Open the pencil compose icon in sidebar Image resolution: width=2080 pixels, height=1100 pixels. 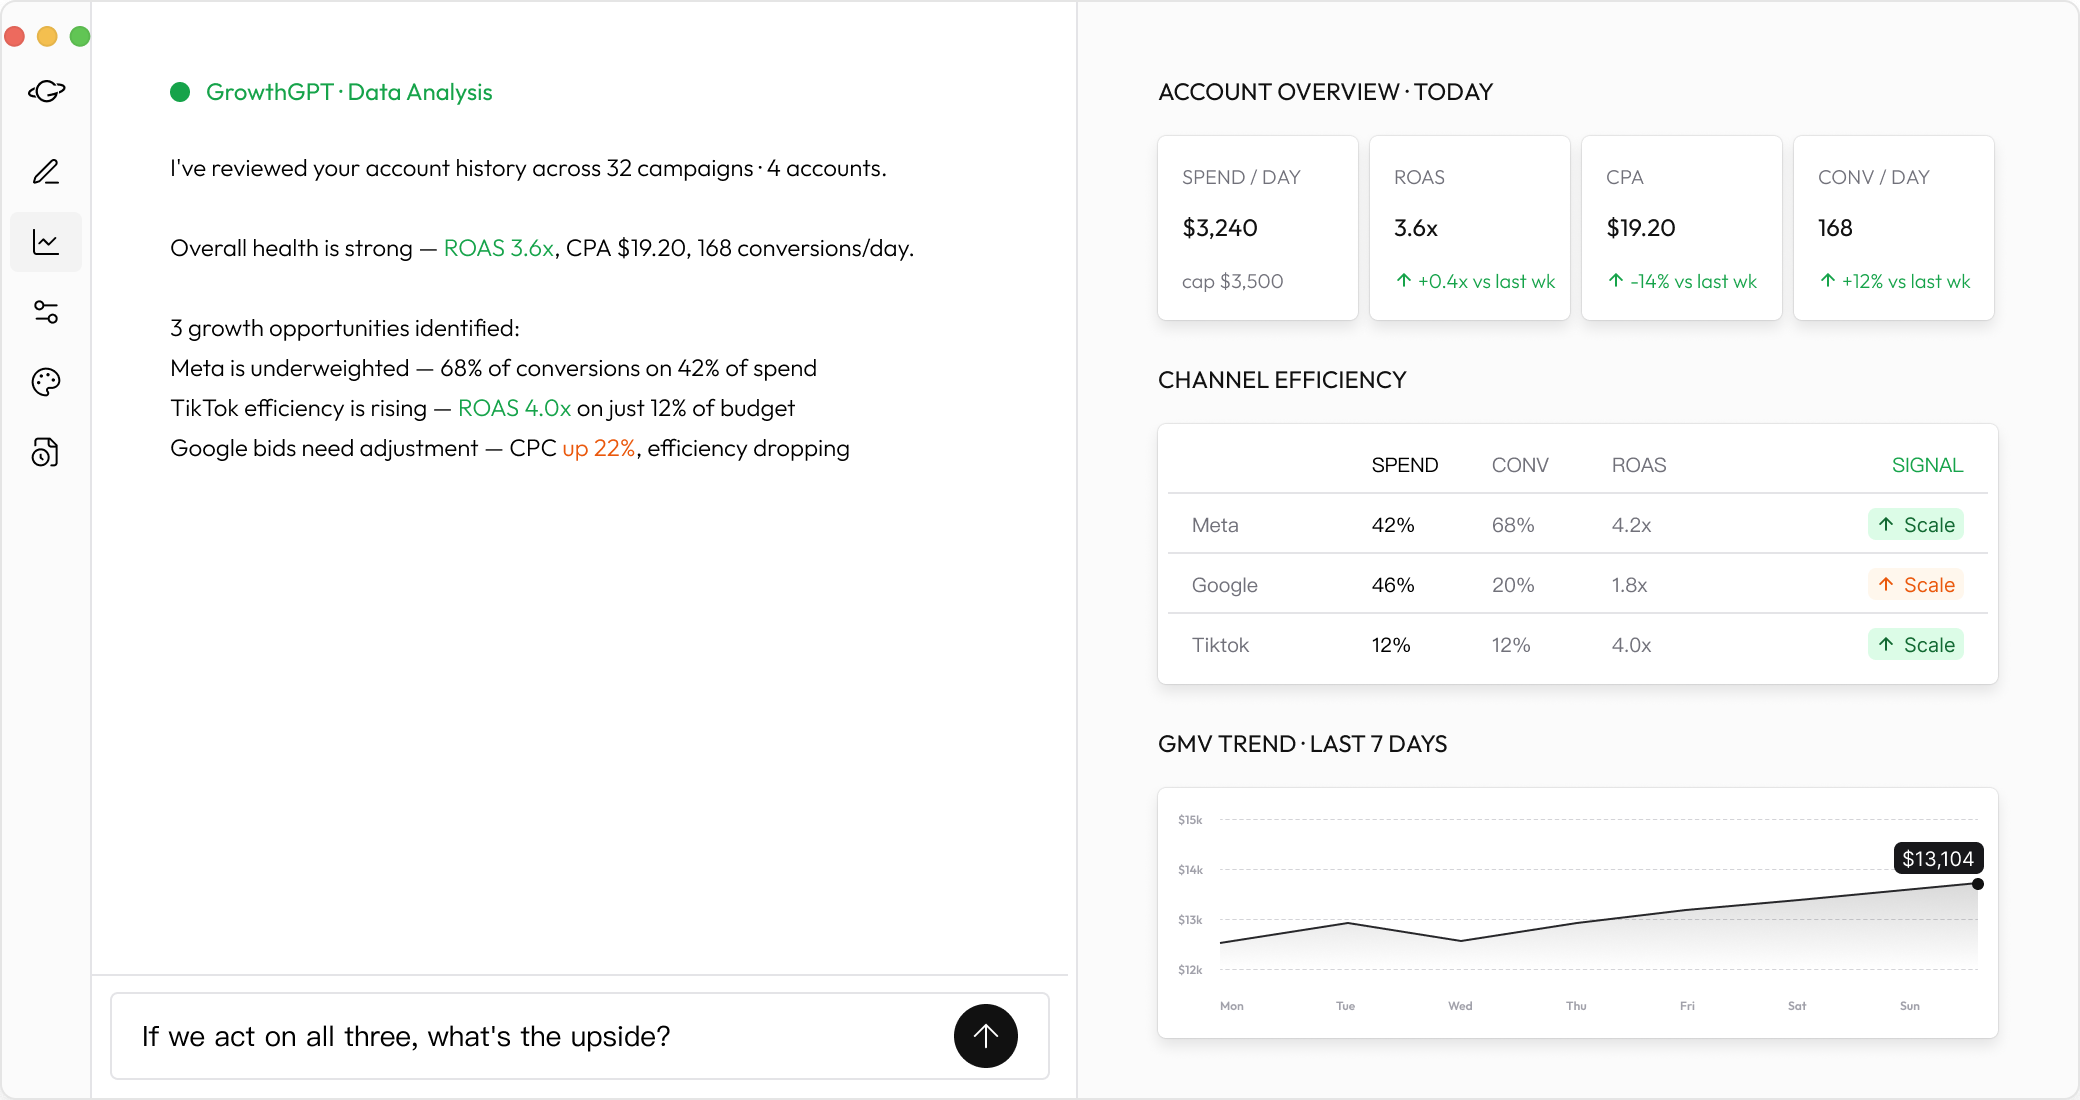point(46,172)
